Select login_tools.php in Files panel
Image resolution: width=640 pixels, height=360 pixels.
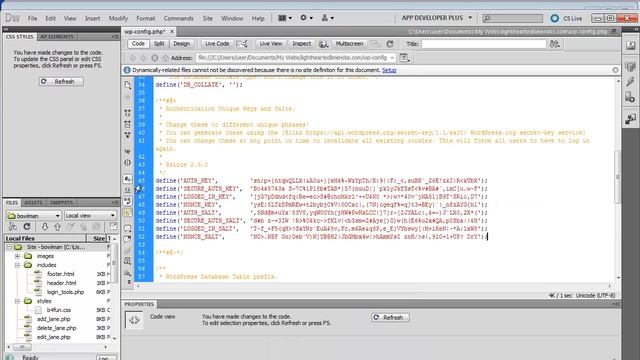[65, 292]
